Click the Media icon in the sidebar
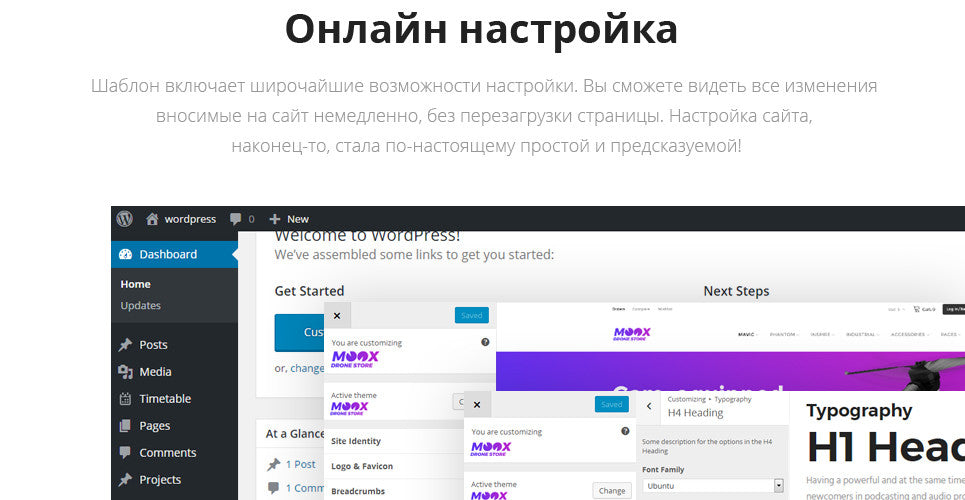 (x=126, y=372)
